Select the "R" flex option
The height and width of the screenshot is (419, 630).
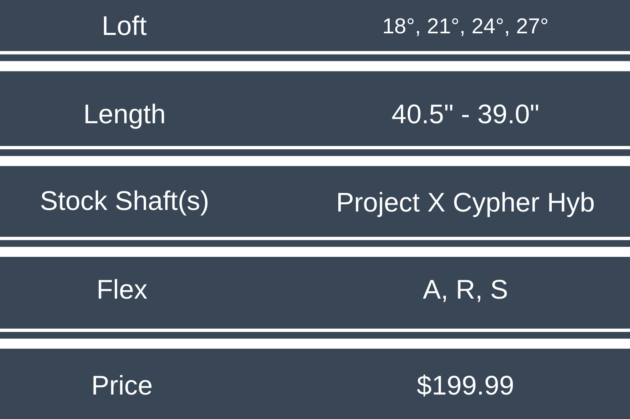click(x=464, y=290)
